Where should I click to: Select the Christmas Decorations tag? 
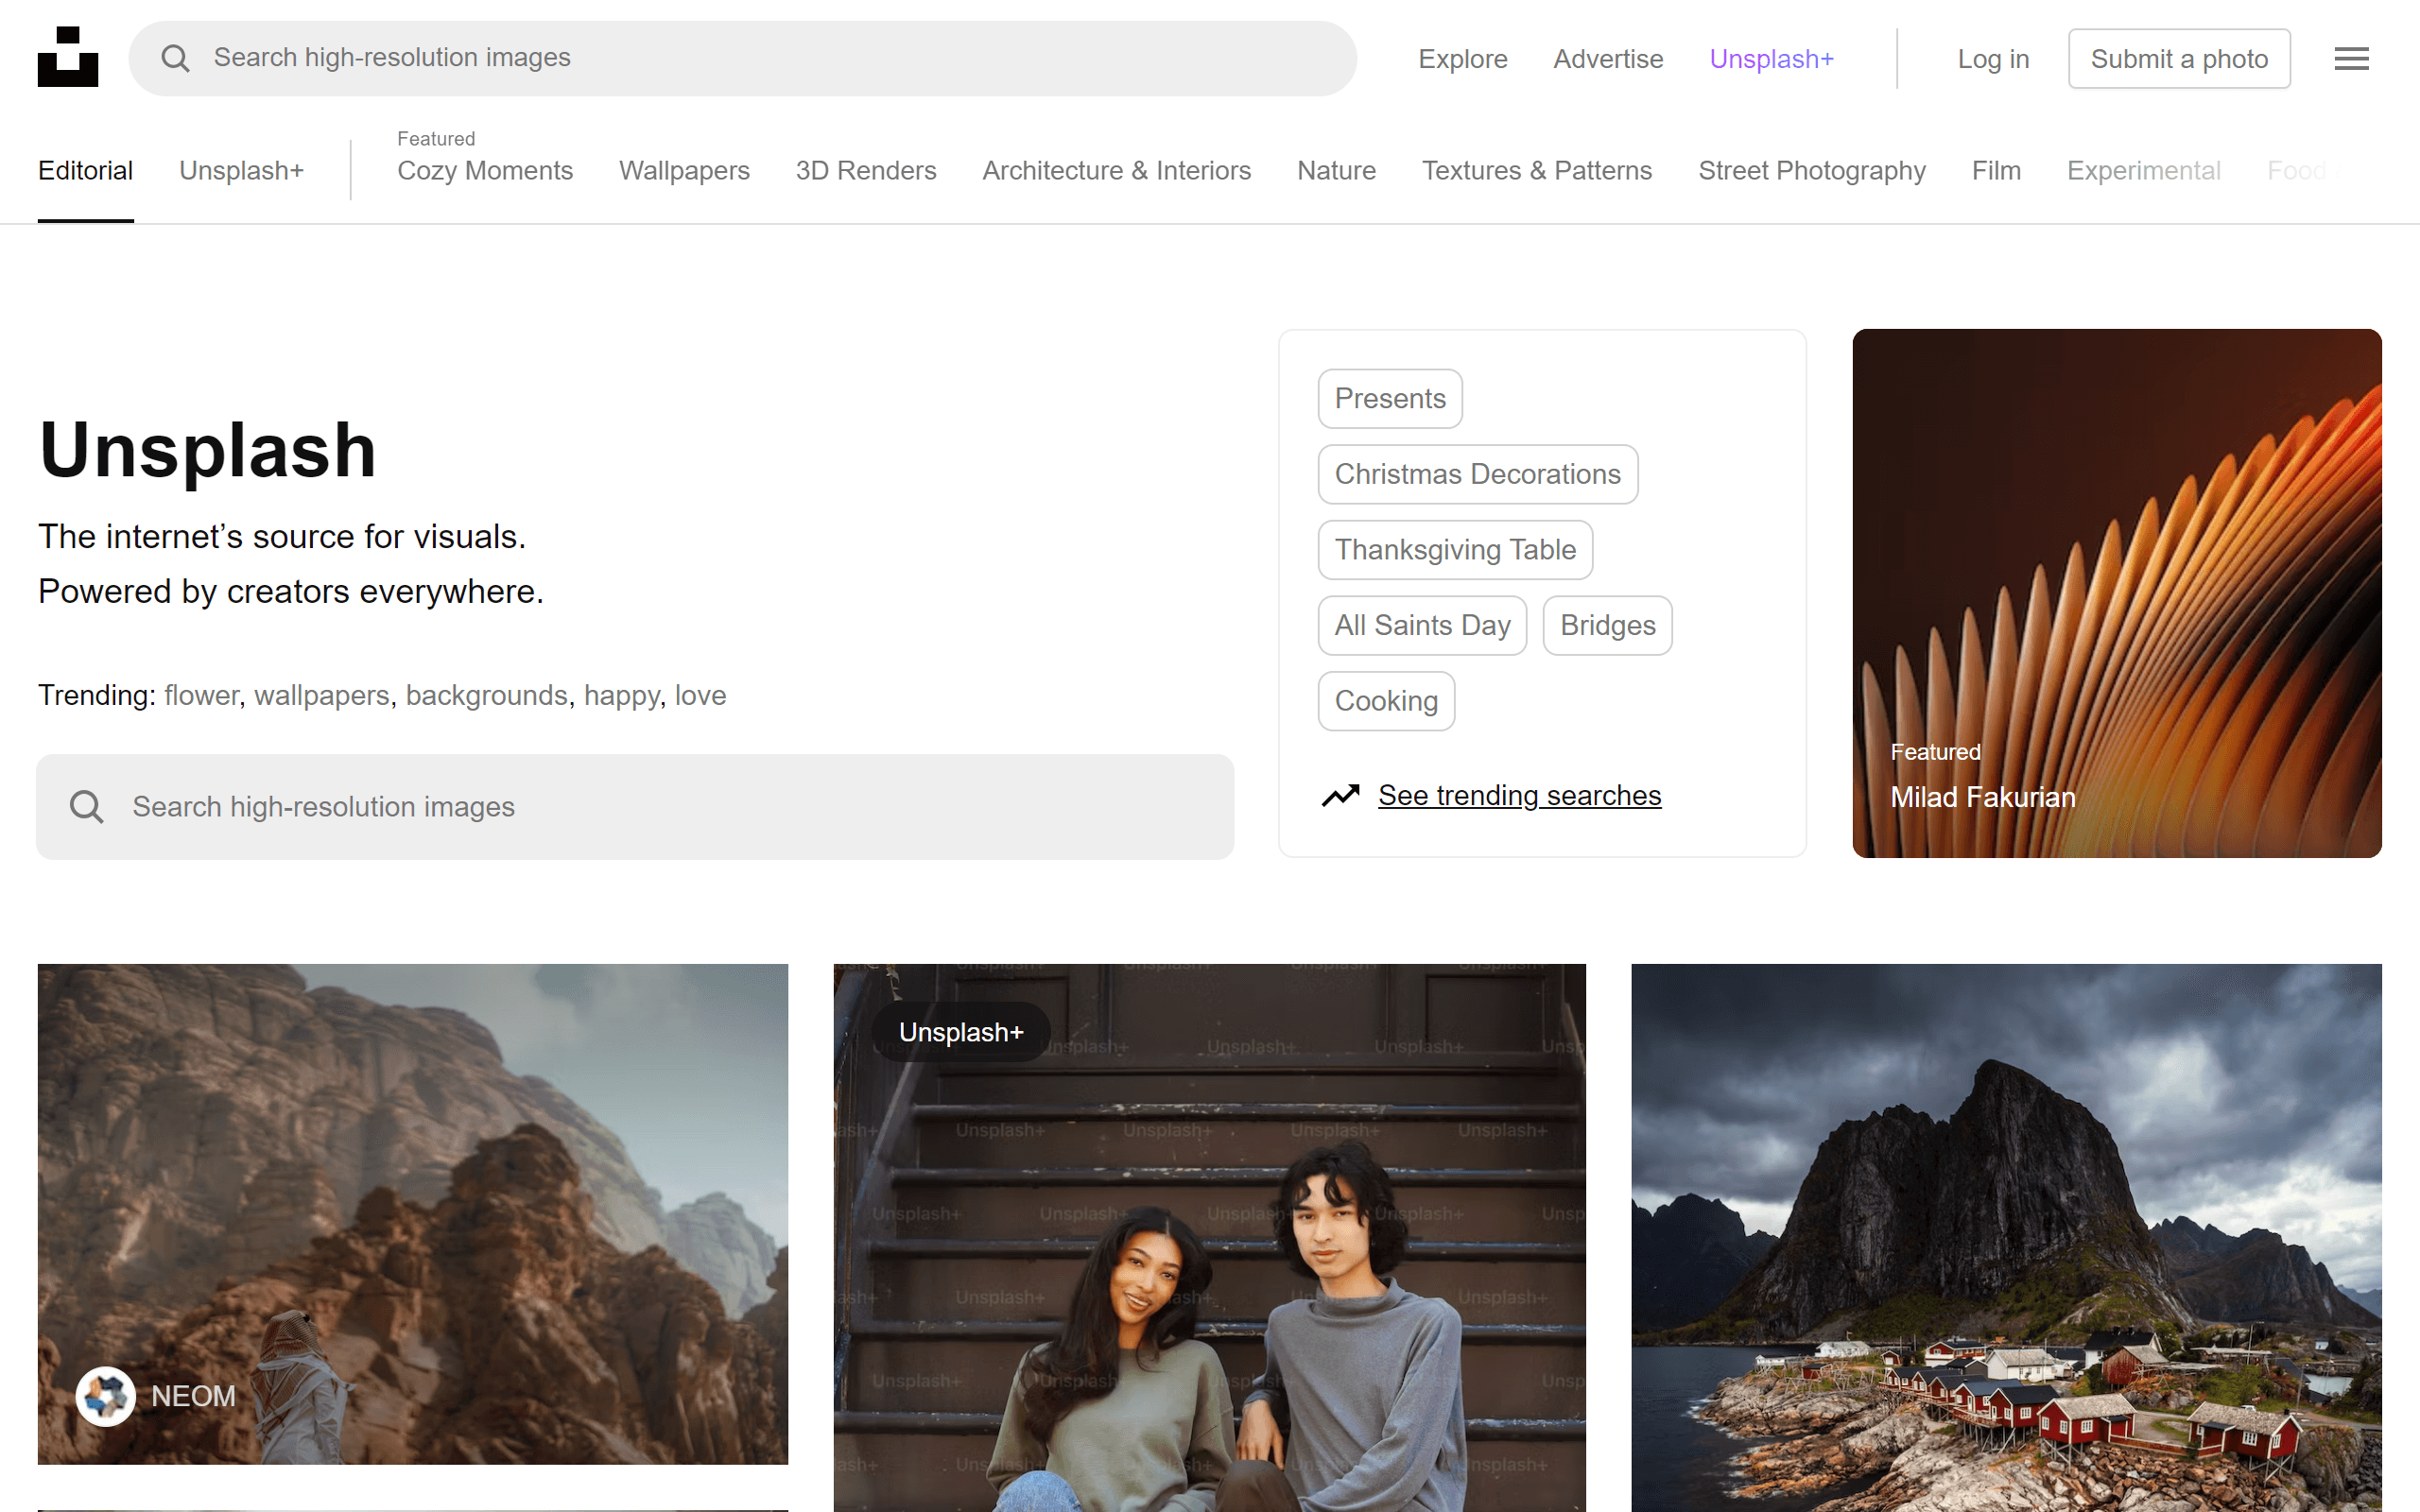point(1477,474)
